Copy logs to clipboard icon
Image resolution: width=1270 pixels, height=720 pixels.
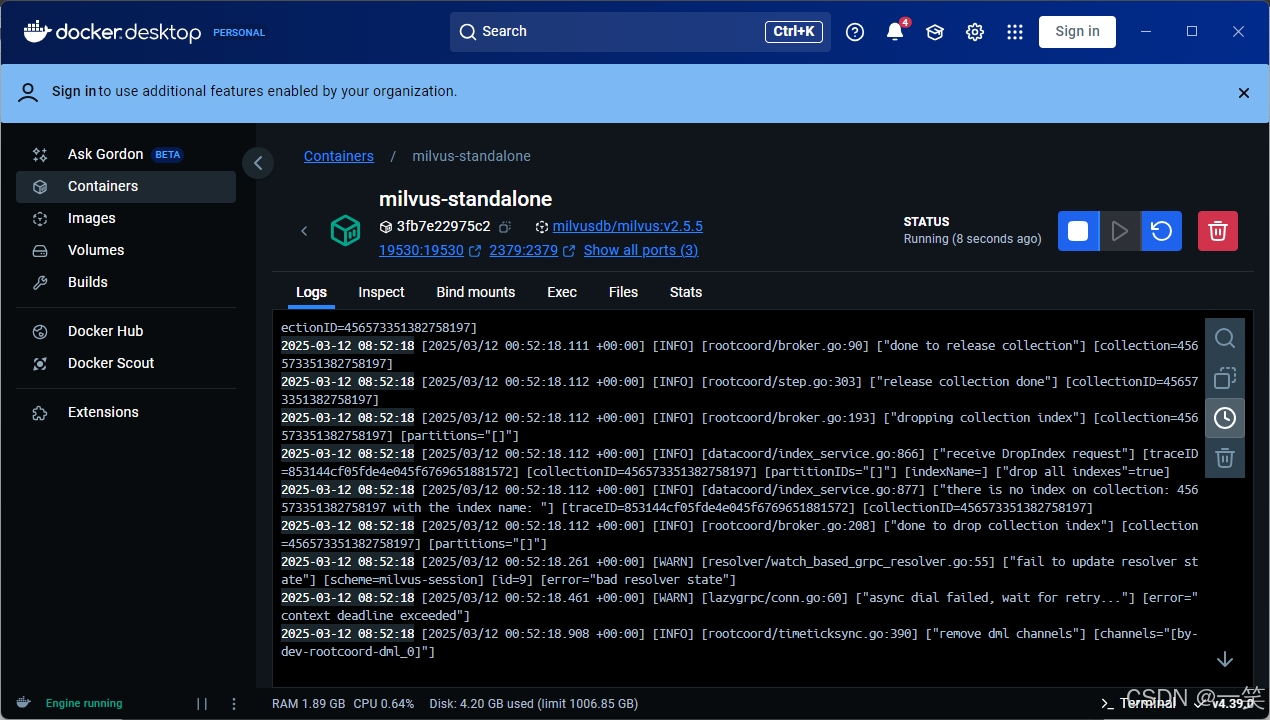(x=1225, y=378)
